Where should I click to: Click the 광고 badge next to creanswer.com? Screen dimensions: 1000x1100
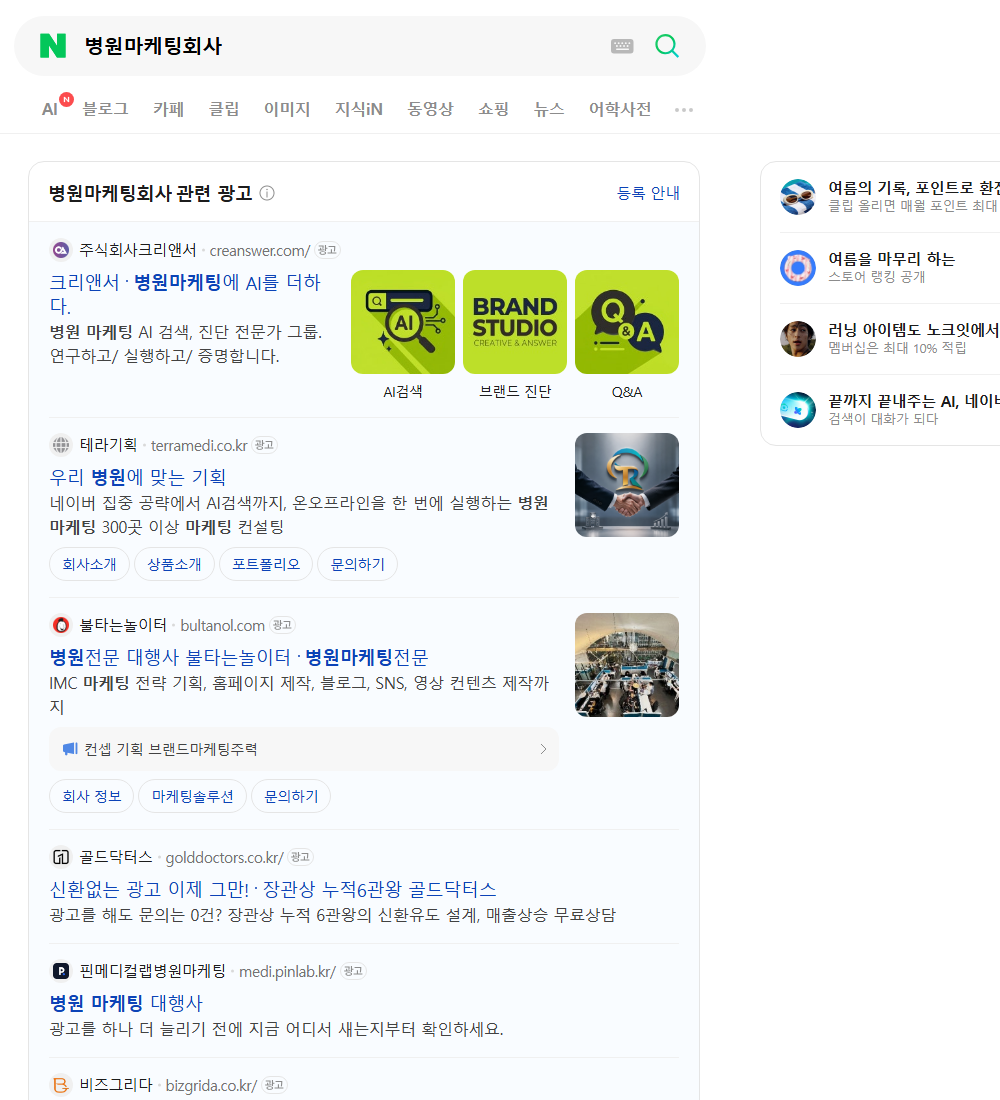(x=327, y=250)
